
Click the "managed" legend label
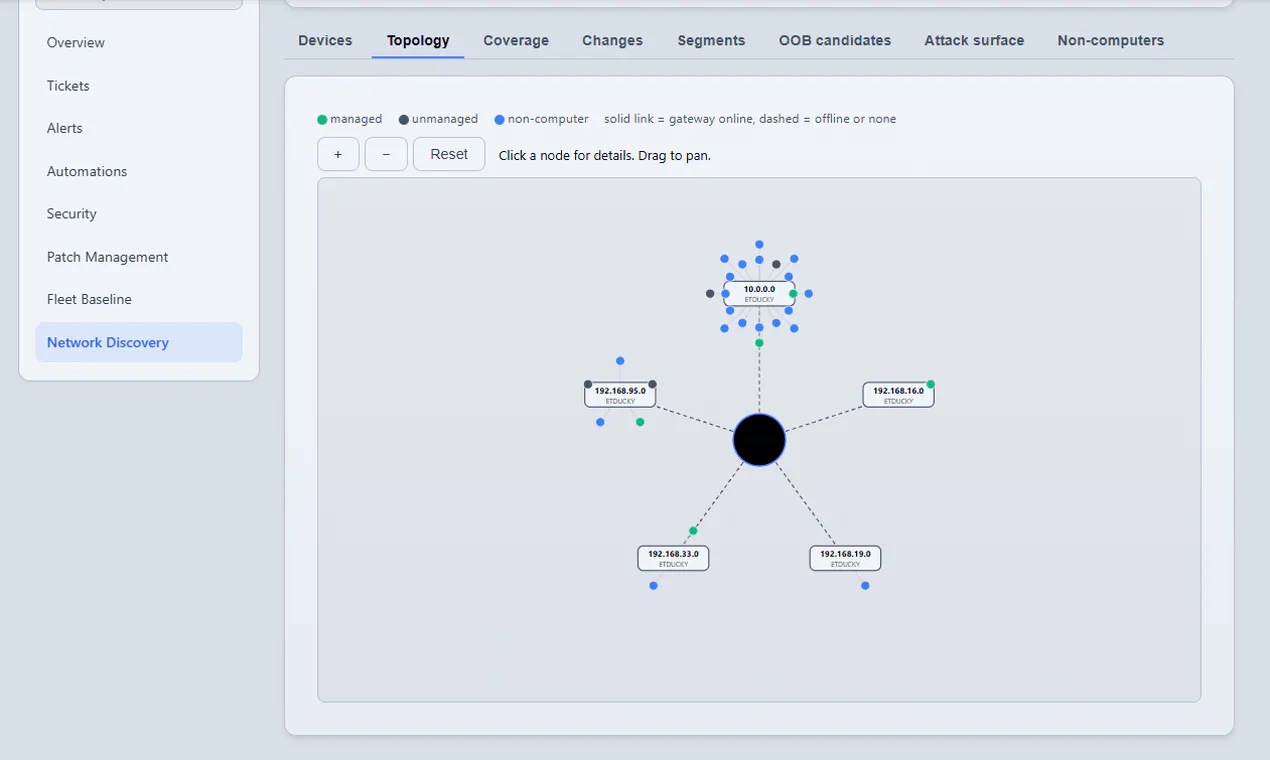tap(356, 119)
